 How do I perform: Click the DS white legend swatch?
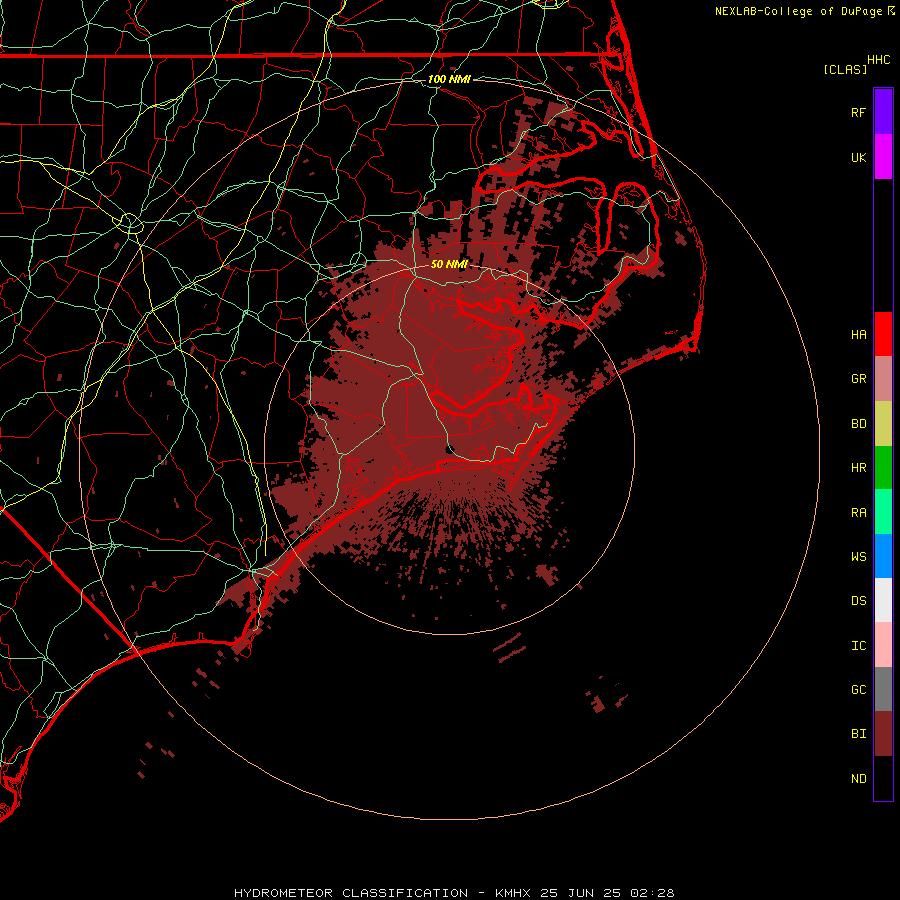coord(883,600)
